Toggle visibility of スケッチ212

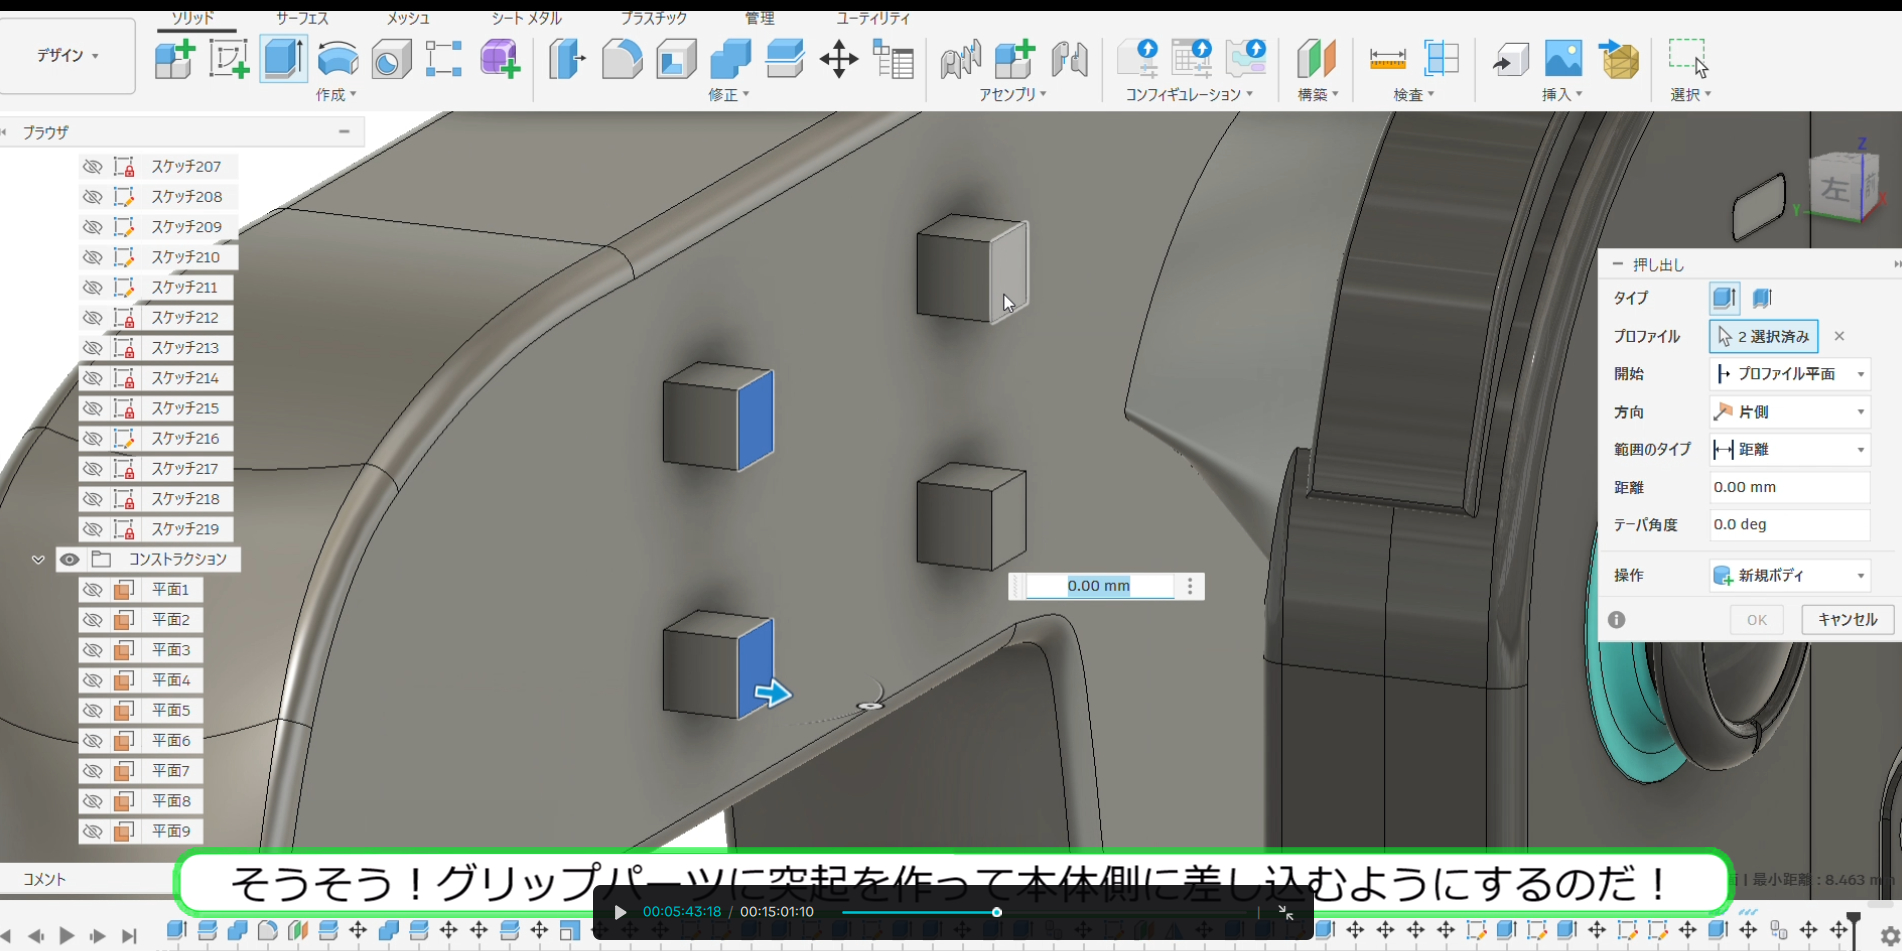(x=93, y=317)
